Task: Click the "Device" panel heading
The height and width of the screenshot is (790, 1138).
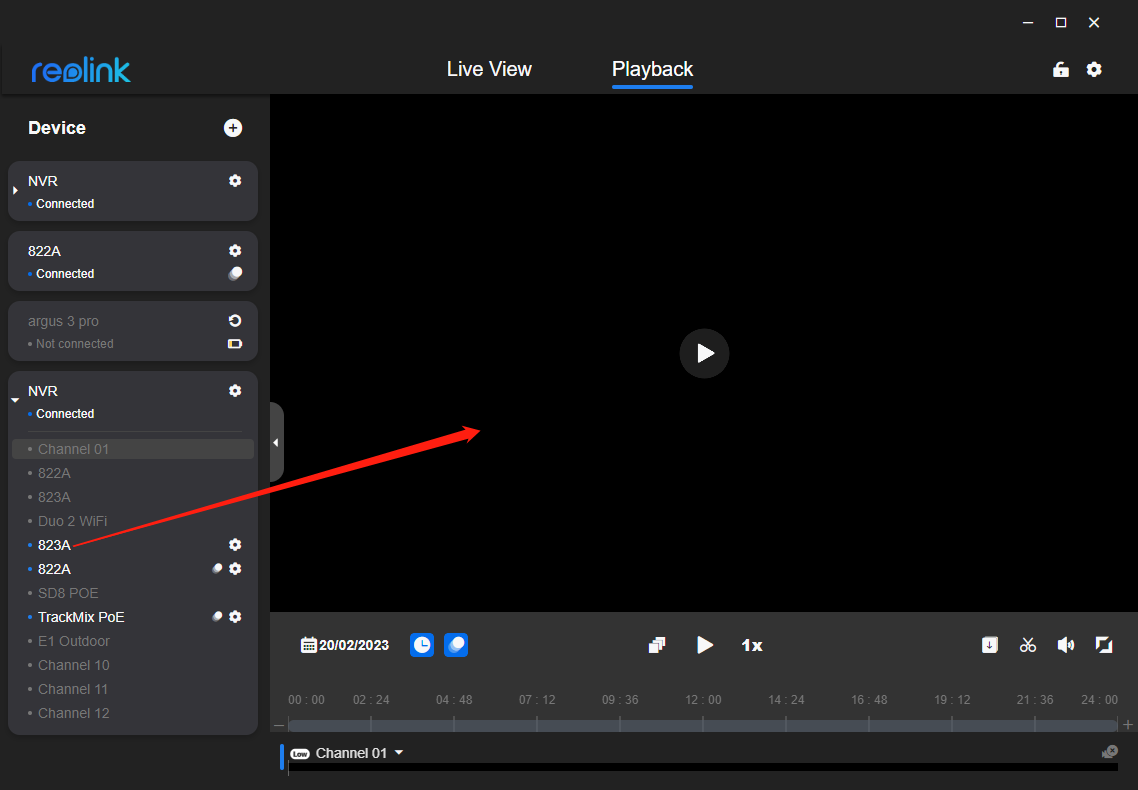Action: [57, 128]
